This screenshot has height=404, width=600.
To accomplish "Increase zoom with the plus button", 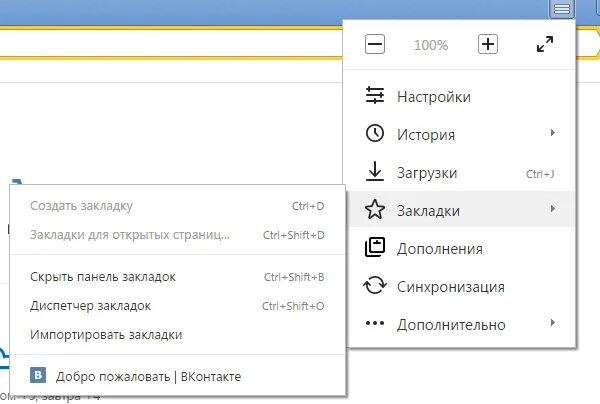I will 488,44.
